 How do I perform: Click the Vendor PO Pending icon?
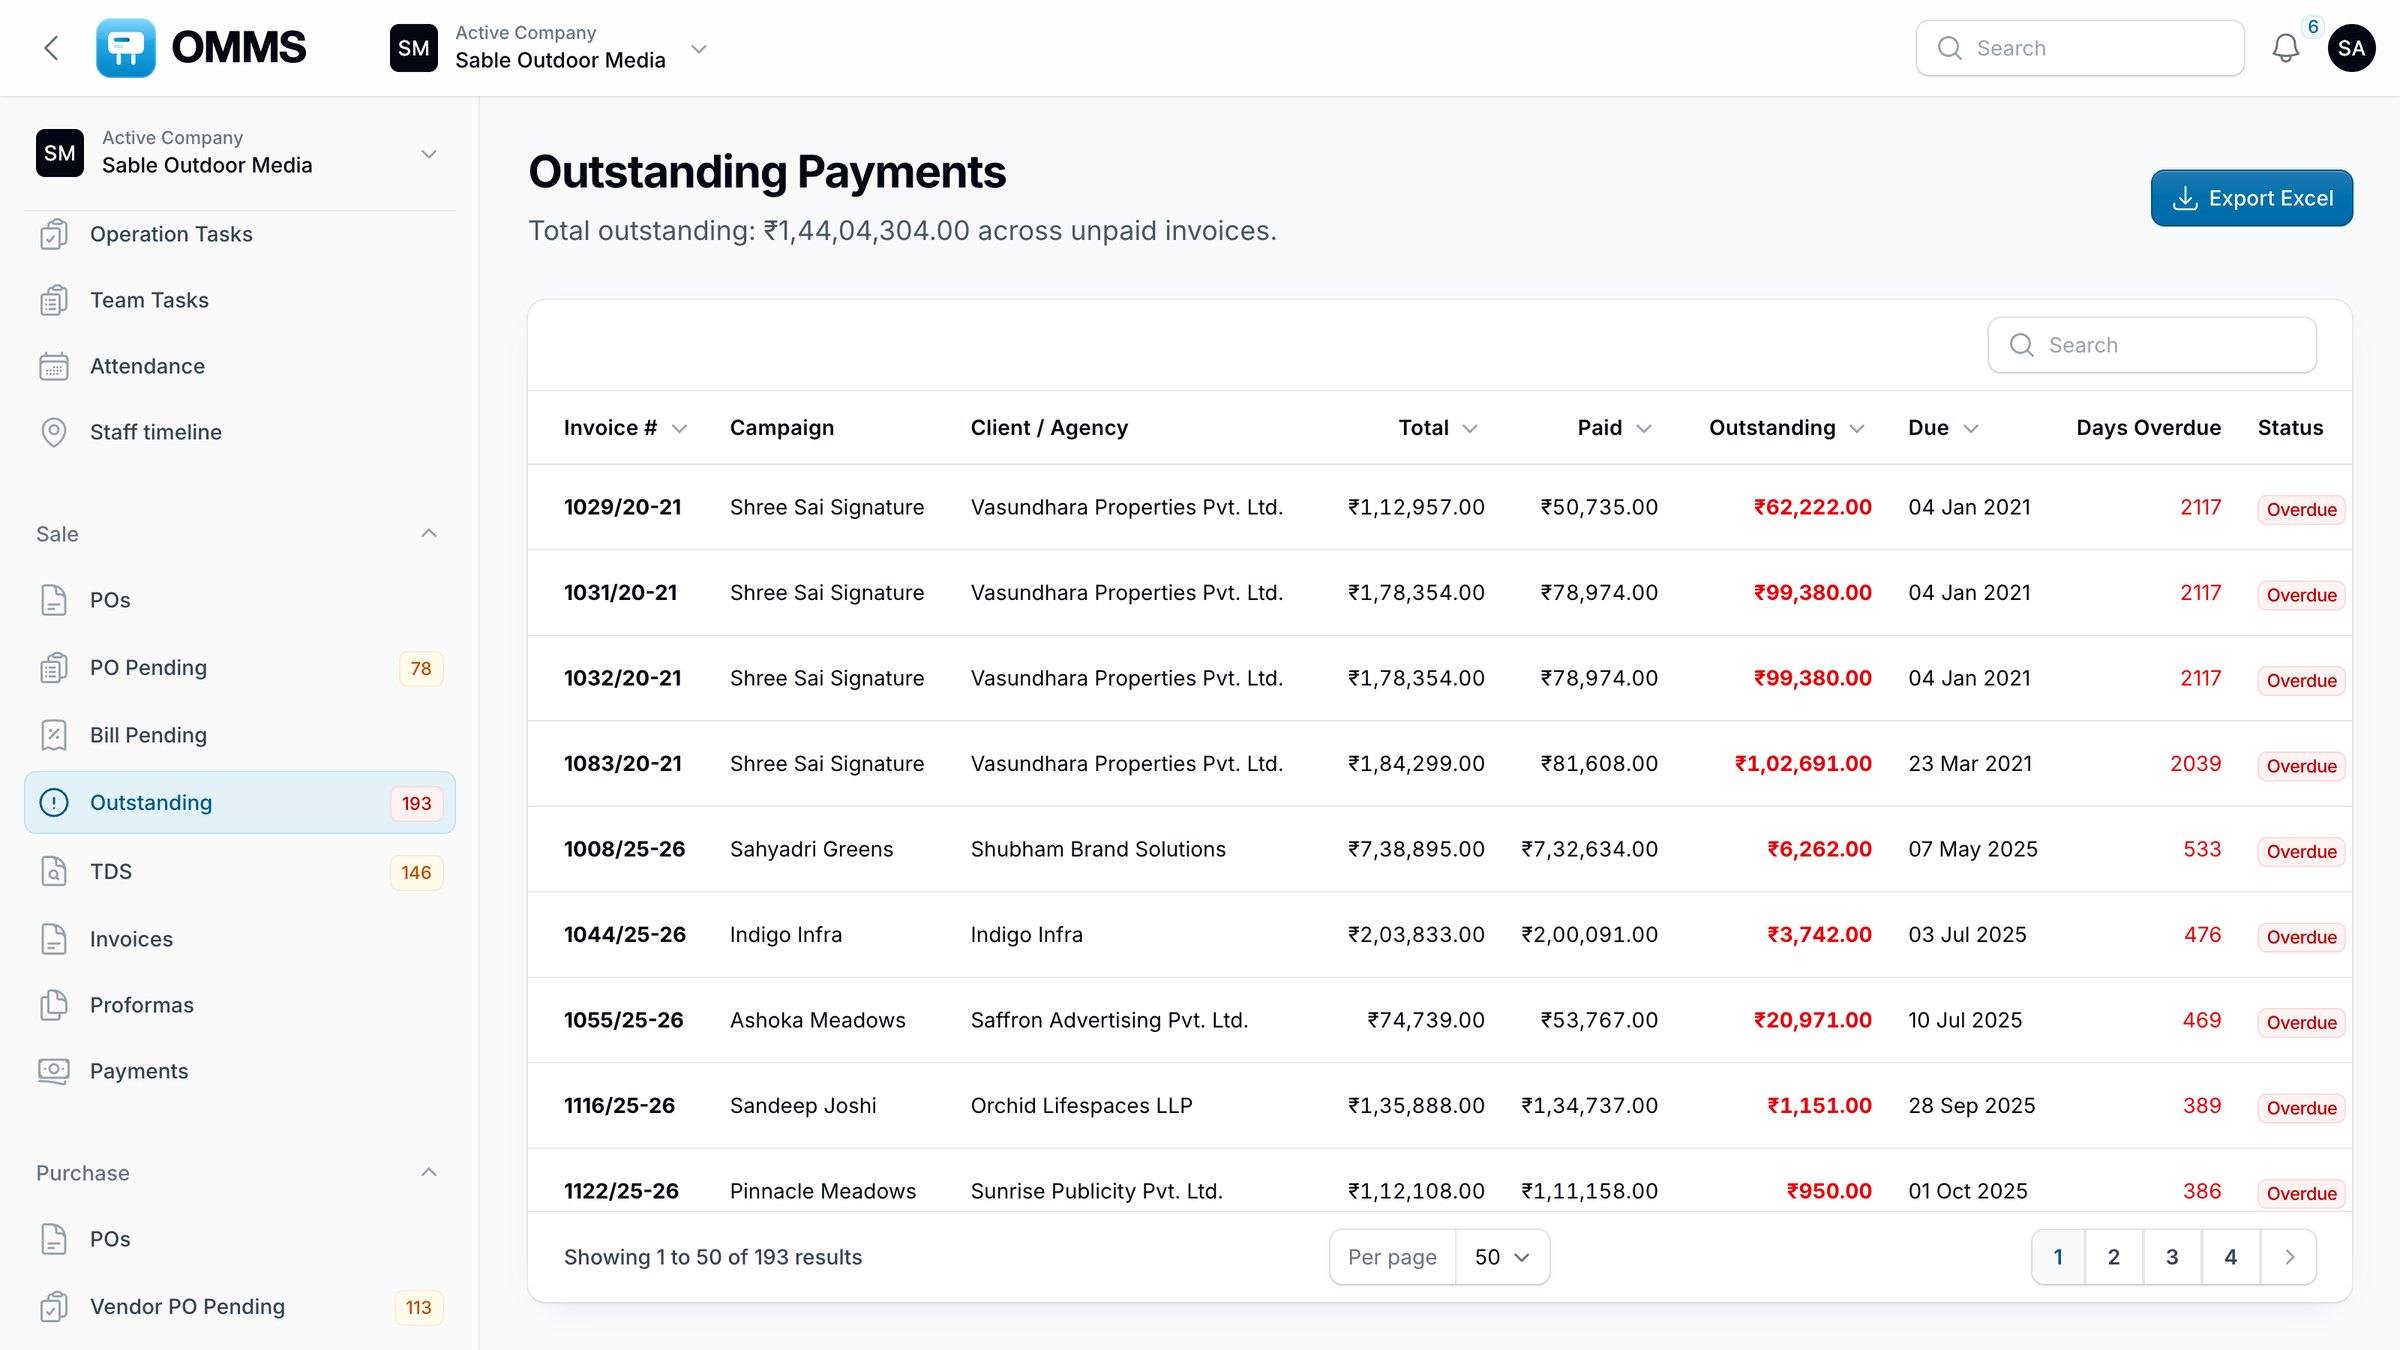coord(54,1307)
